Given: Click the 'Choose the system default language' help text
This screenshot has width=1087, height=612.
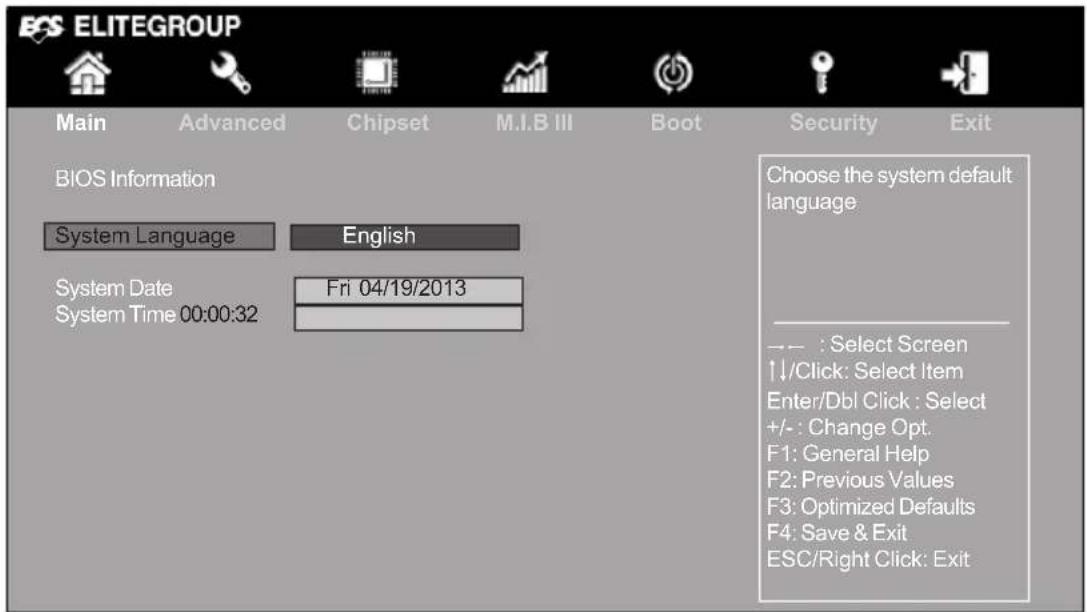Looking at the screenshot, I should pos(889,189).
